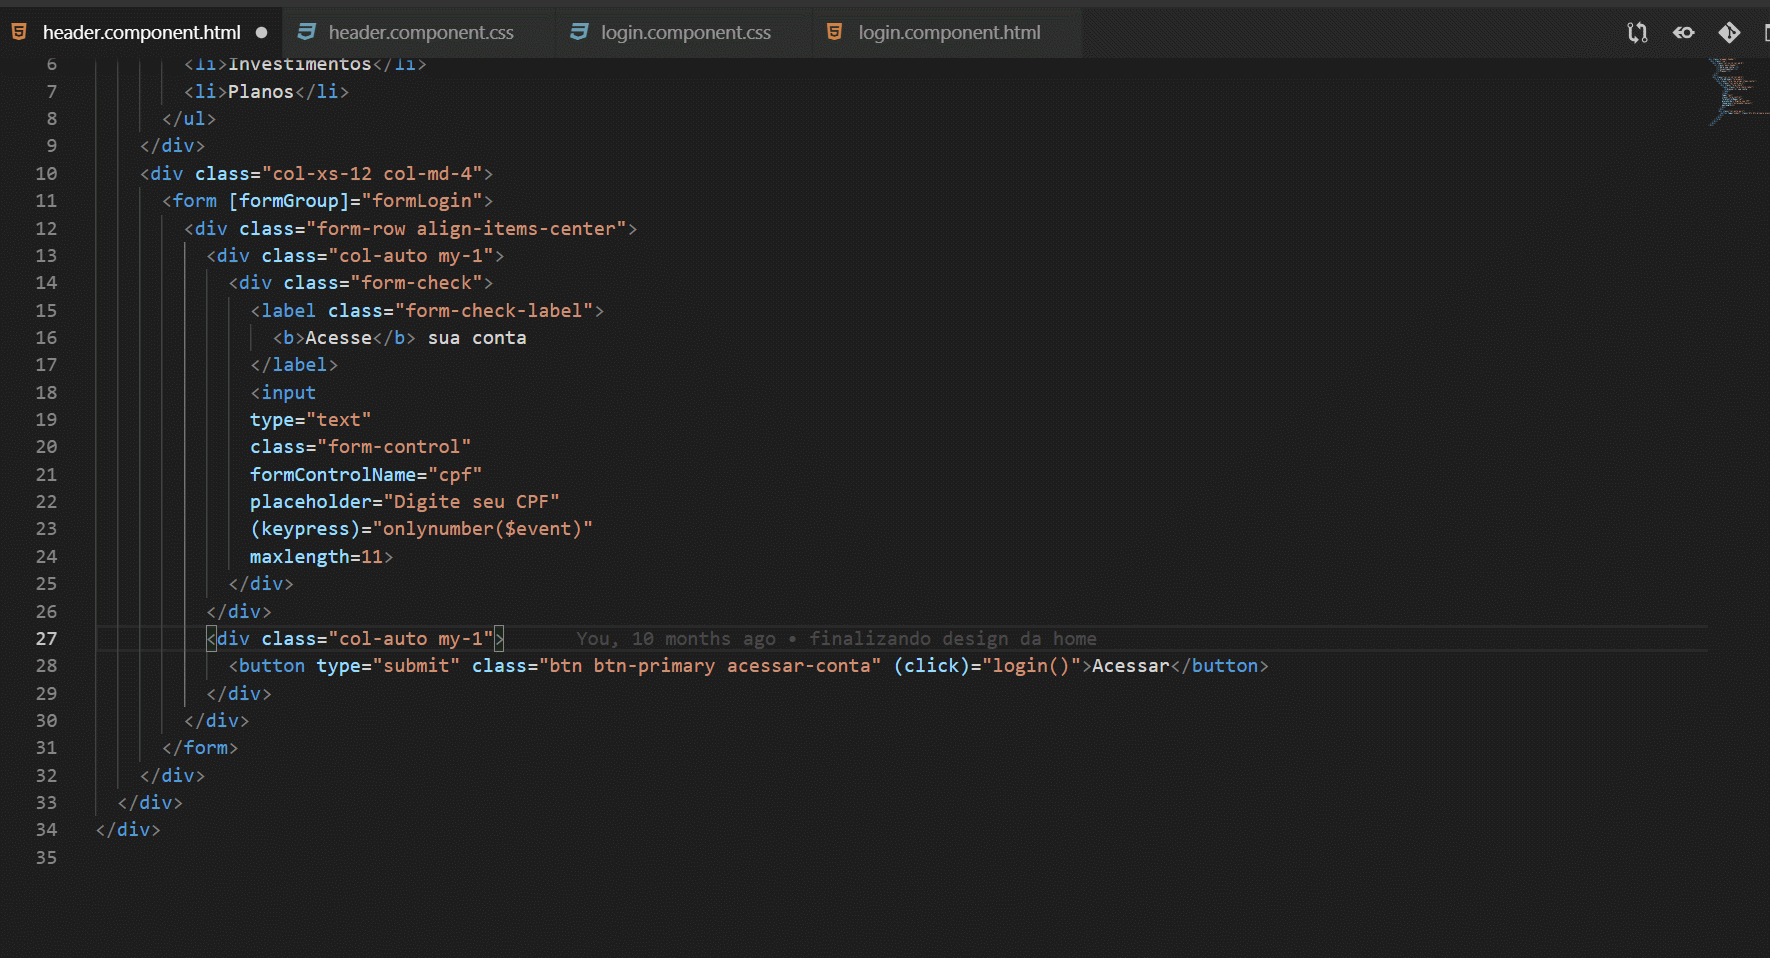Click the Git diamond icon in toolbar

1729,33
